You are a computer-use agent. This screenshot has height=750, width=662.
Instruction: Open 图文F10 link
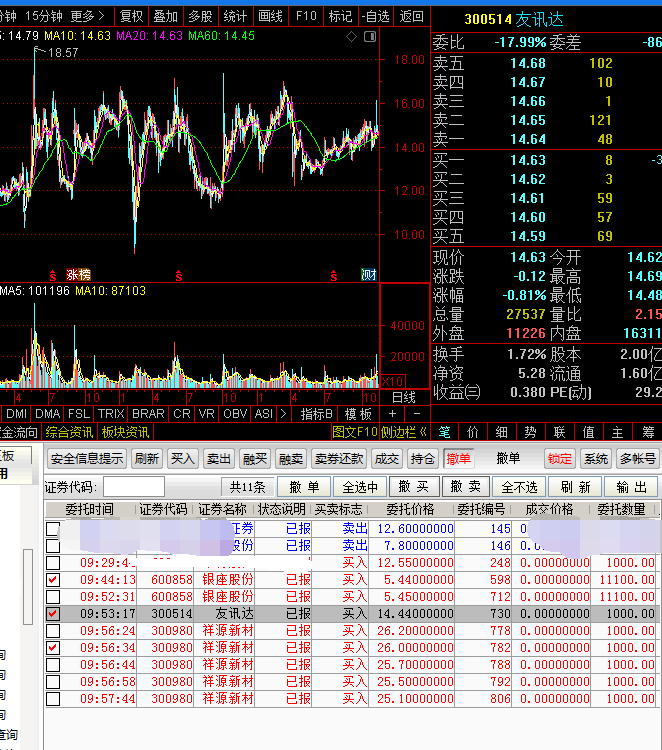tap(355, 432)
